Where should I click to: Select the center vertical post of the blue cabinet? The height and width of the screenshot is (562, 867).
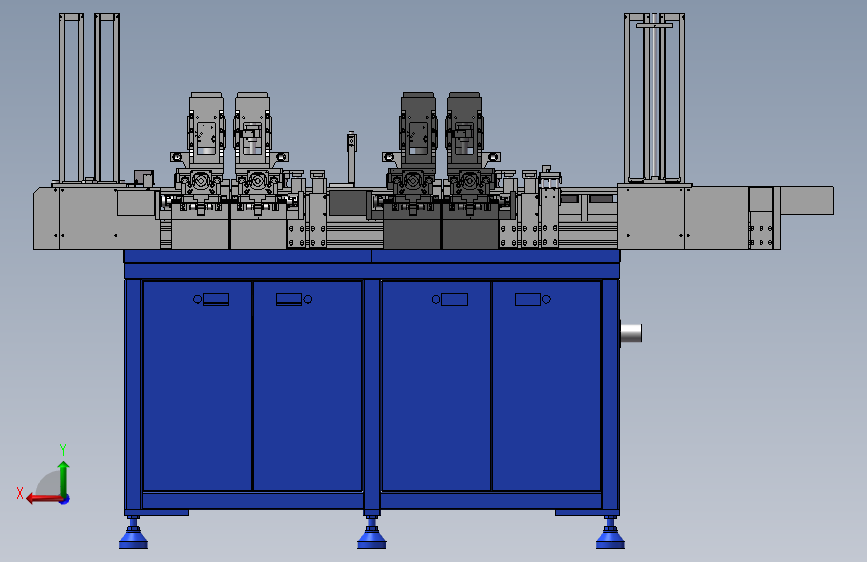[372, 396]
